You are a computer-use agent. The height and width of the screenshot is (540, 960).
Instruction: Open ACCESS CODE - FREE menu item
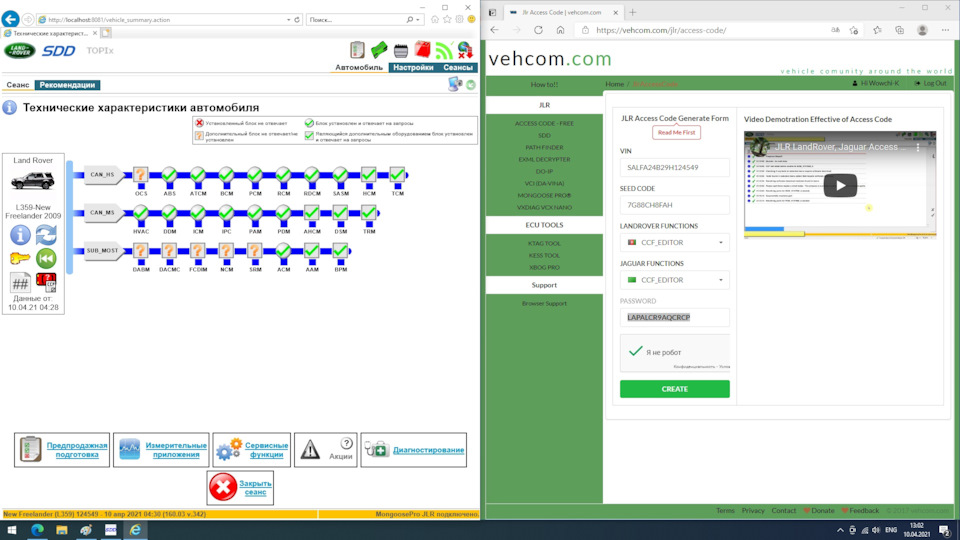pos(544,123)
